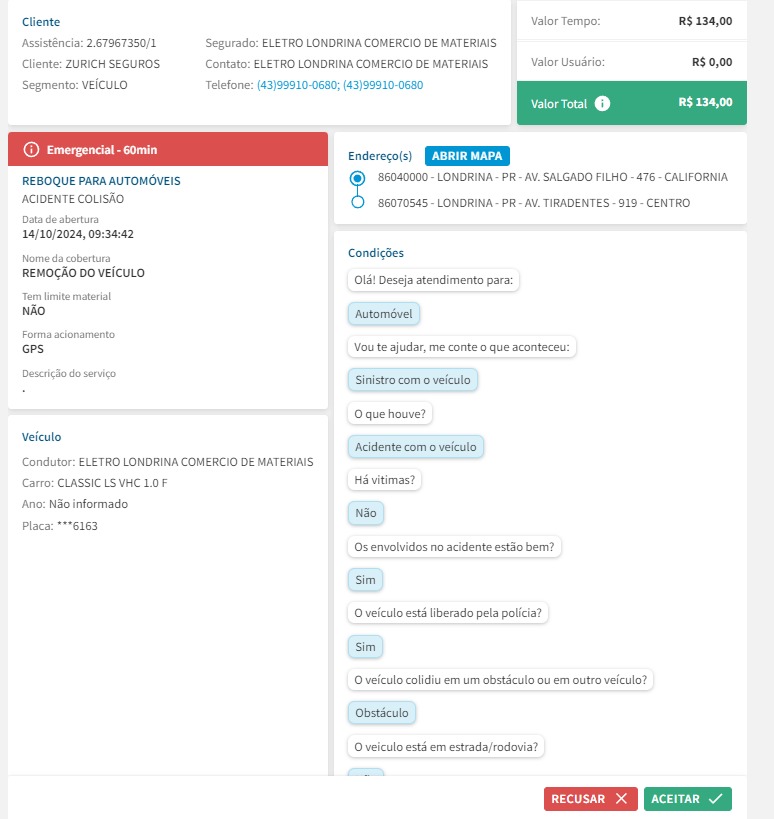Click the AV. SALGADO FILHO address line
The height and width of the screenshot is (819, 774).
pos(552,177)
